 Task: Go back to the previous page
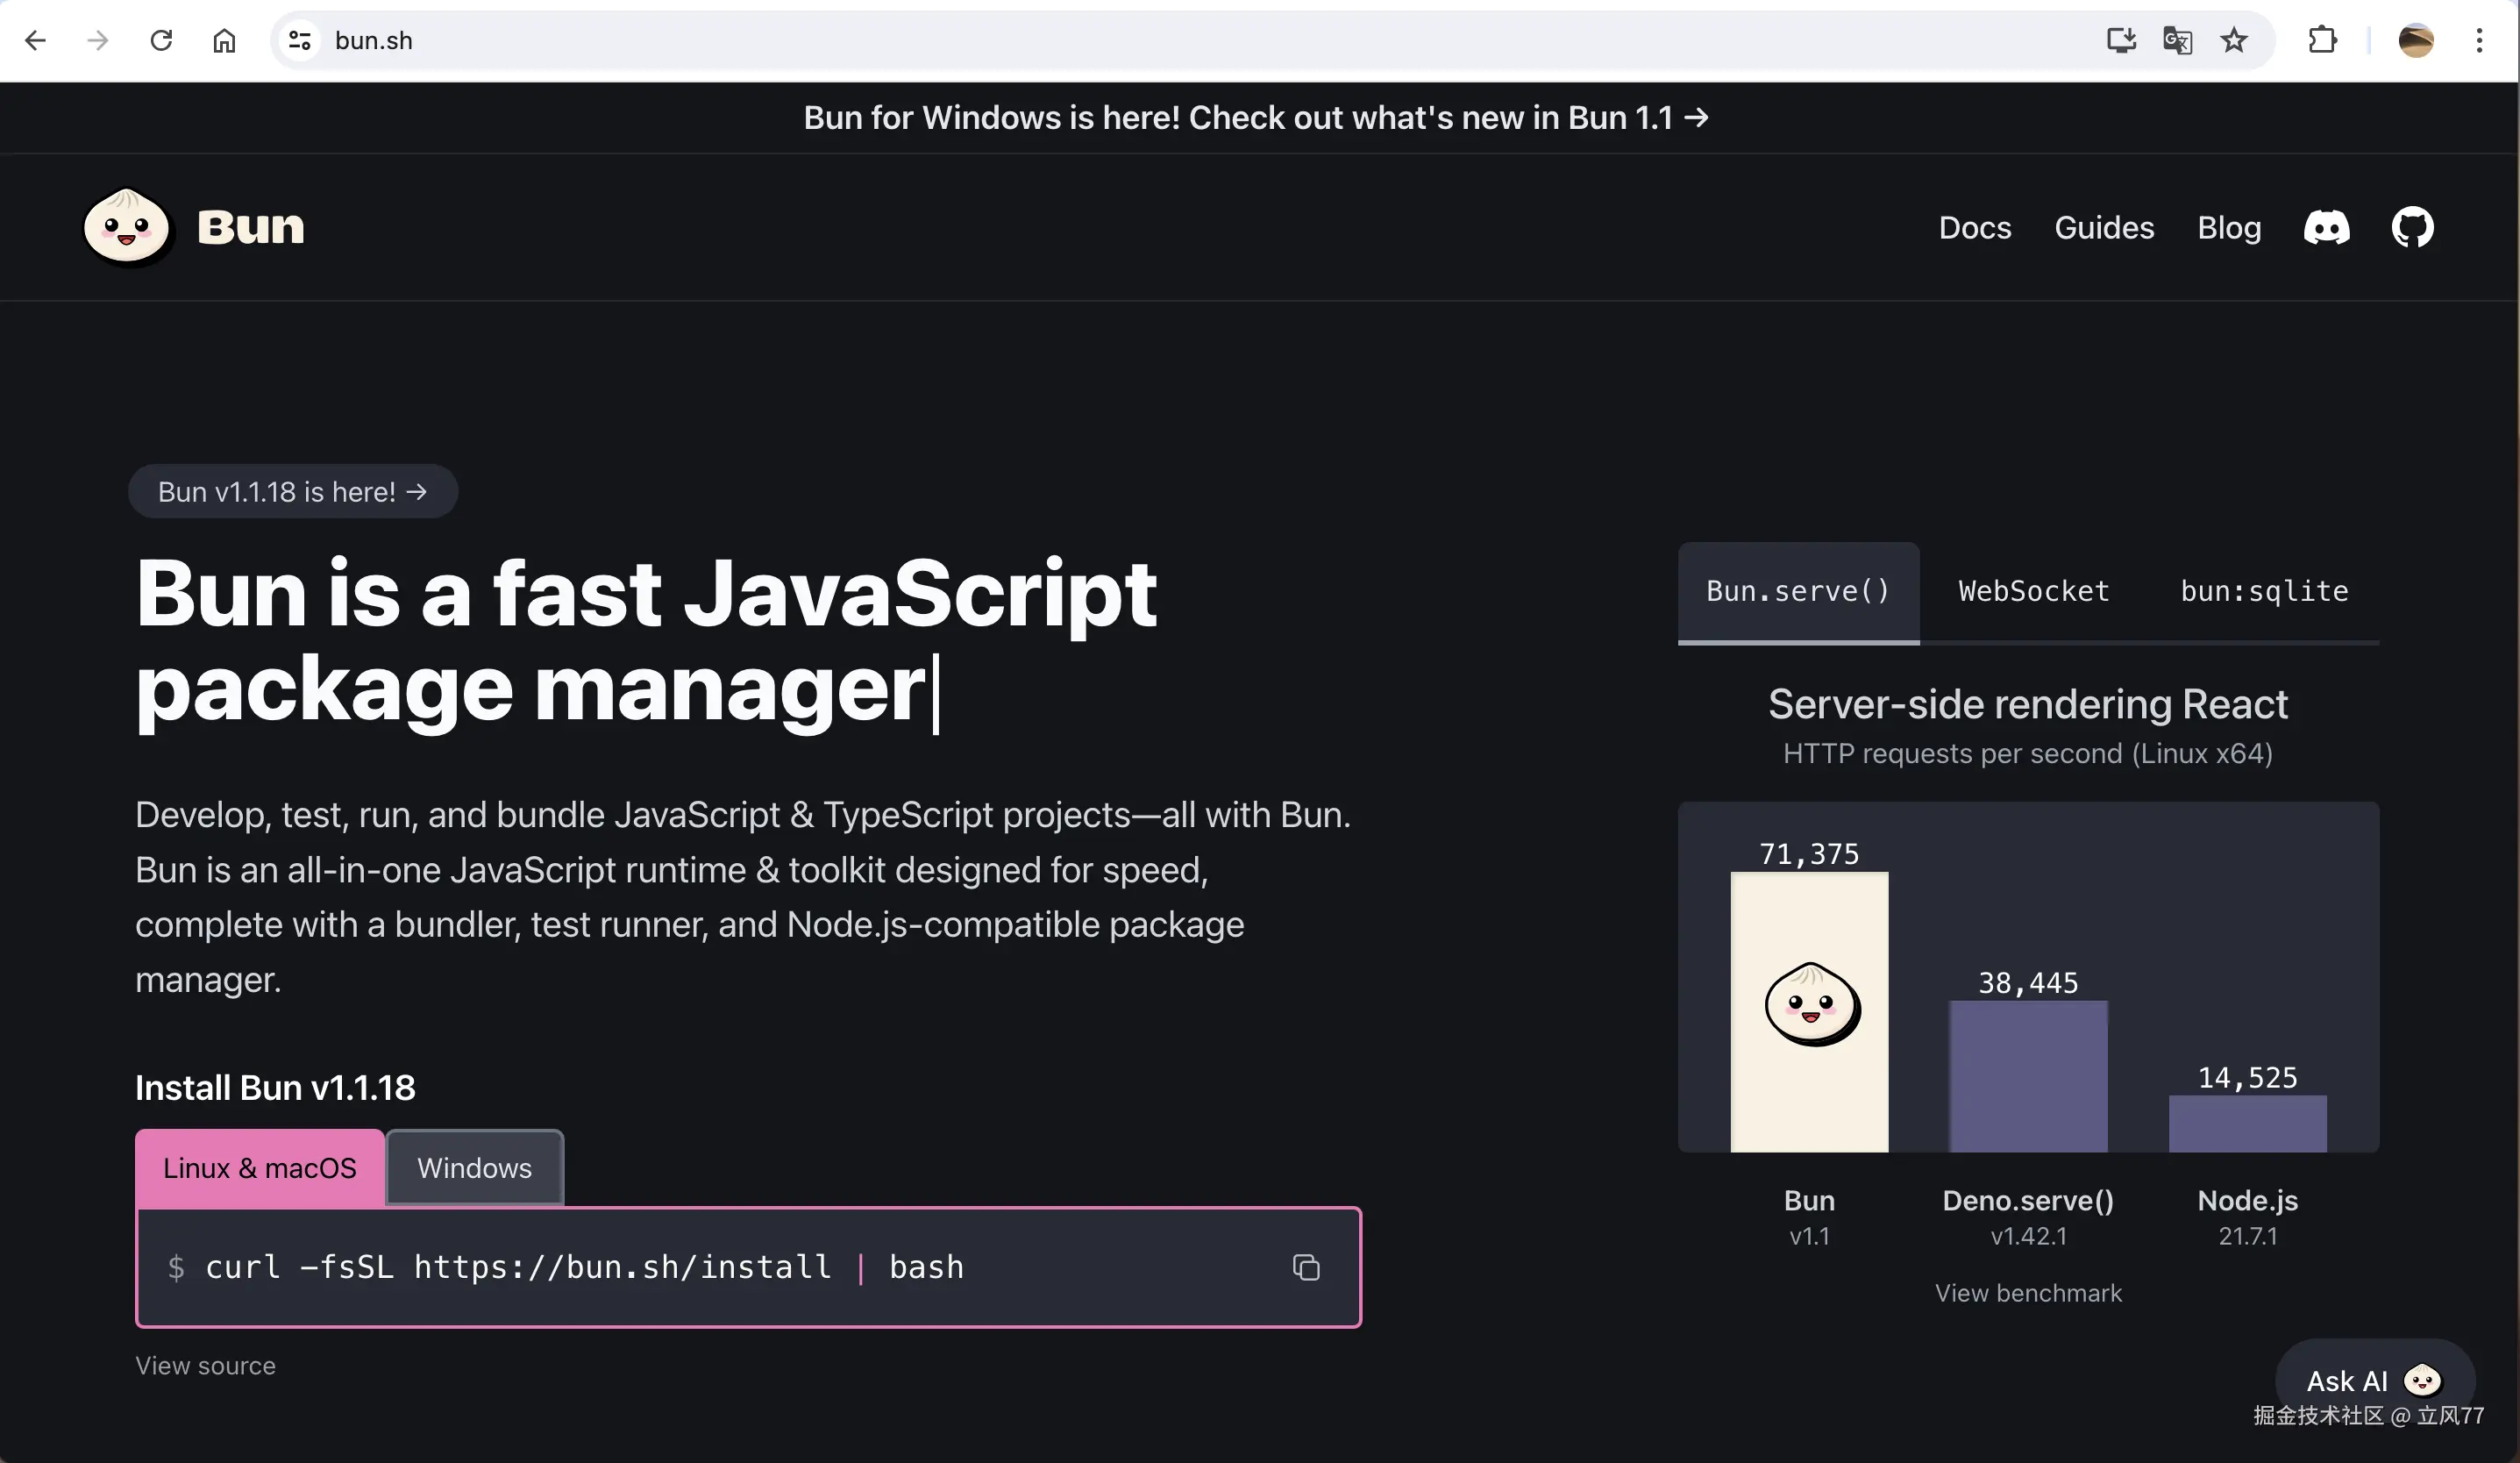click(x=36, y=41)
